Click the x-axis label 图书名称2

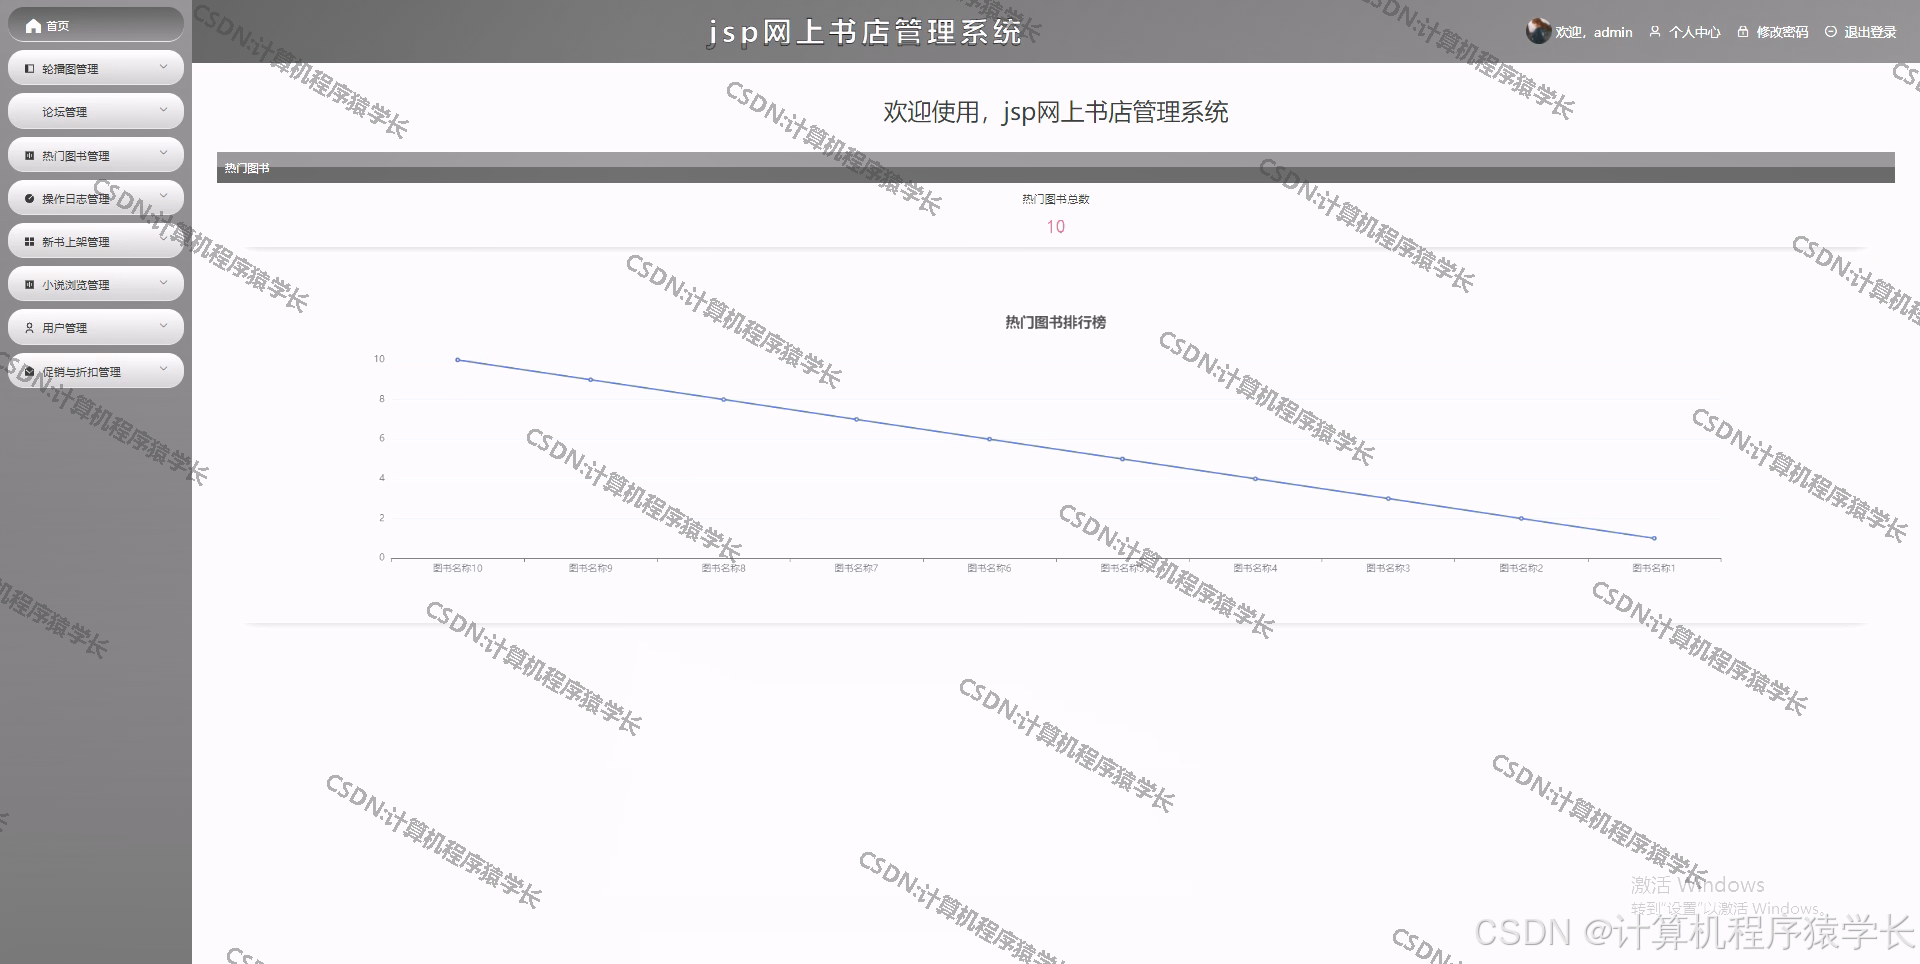click(x=1521, y=568)
